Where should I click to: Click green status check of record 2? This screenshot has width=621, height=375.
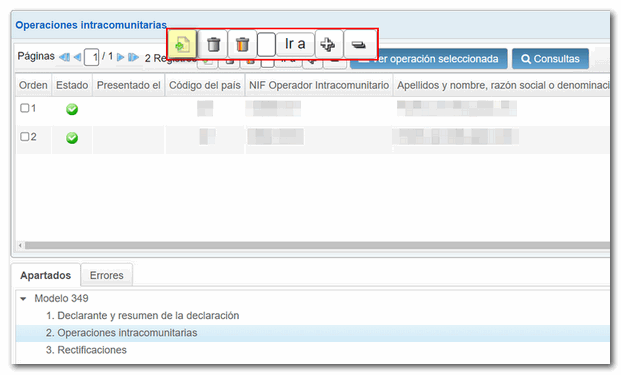point(72,138)
